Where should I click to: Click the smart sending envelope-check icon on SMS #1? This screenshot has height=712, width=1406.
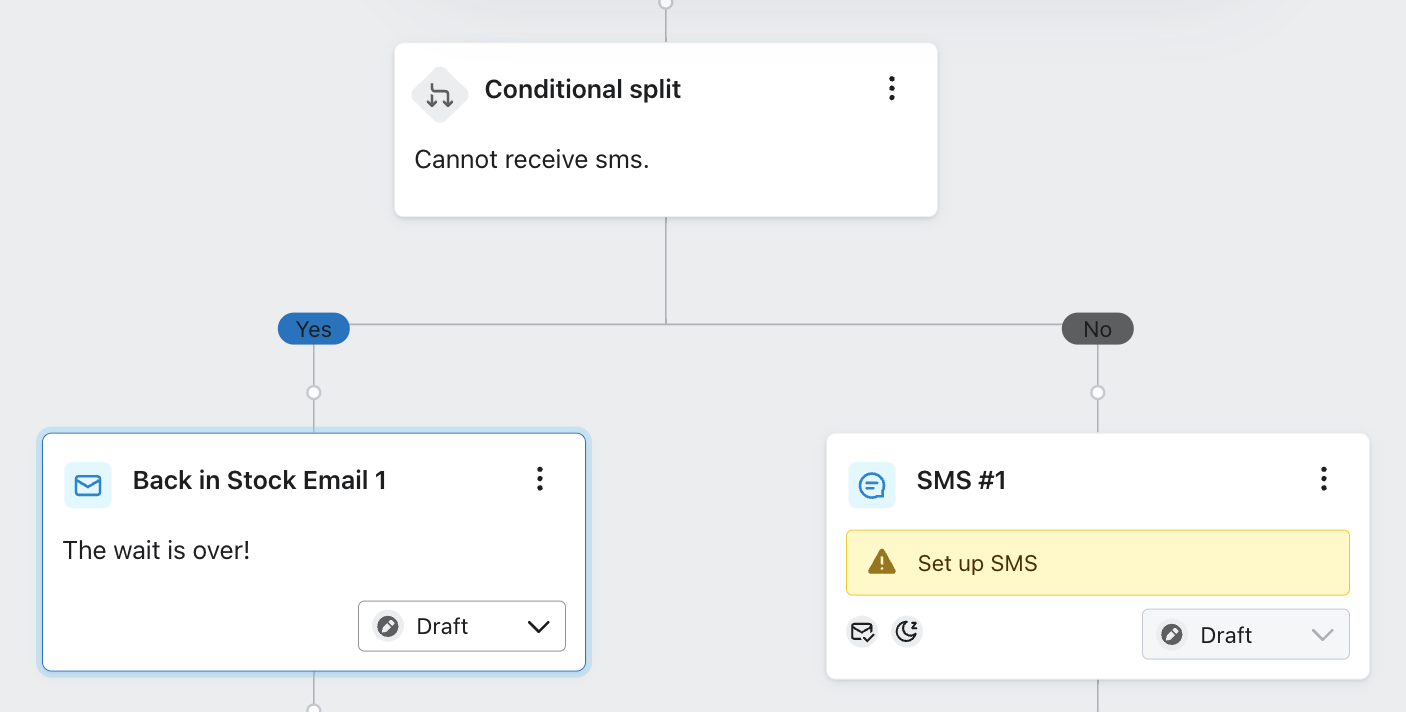(862, 632)
